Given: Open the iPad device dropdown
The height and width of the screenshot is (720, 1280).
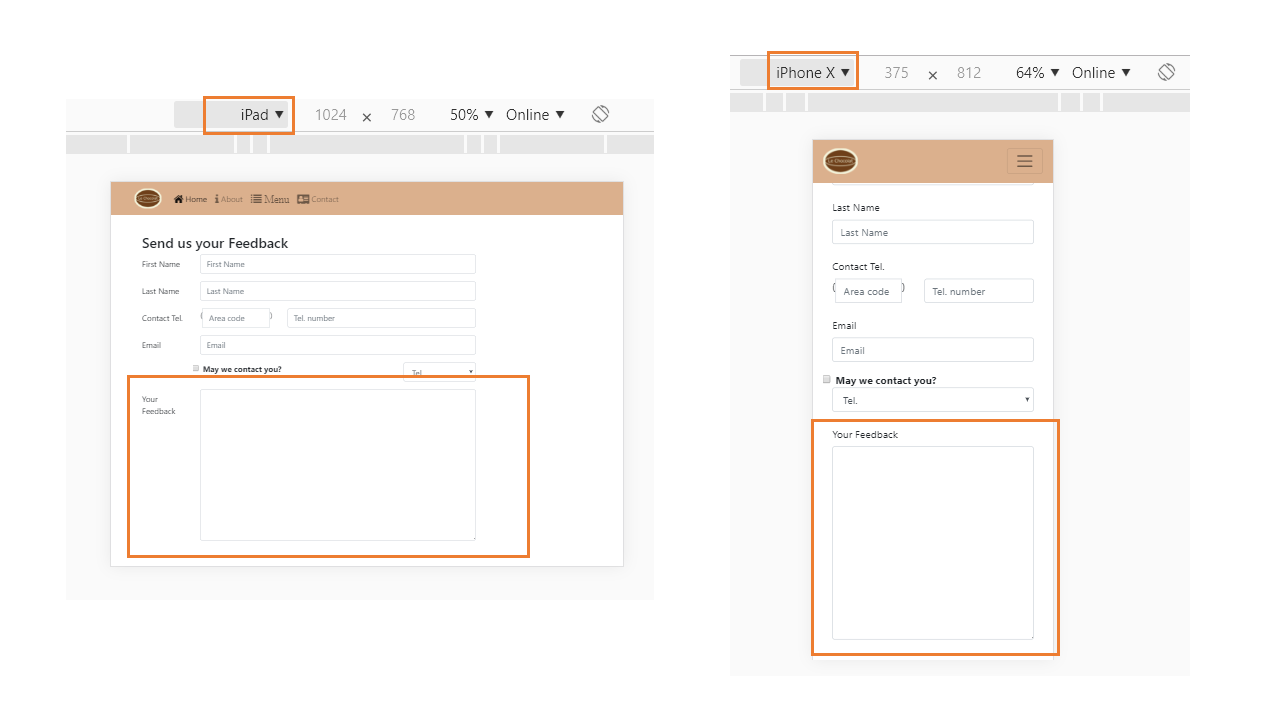Looking at the screenshot, I should pos(248,114).
